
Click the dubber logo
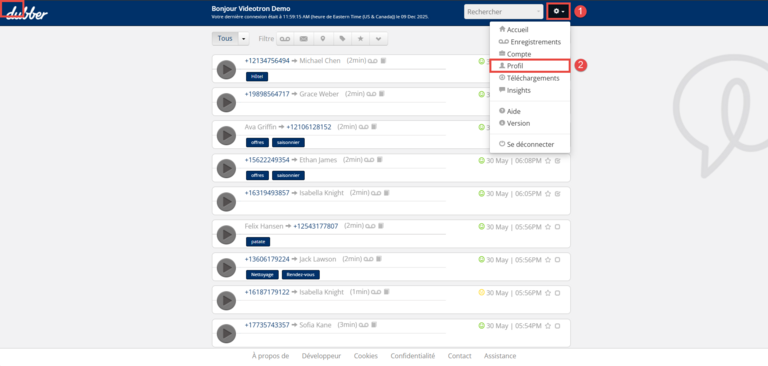27,12
